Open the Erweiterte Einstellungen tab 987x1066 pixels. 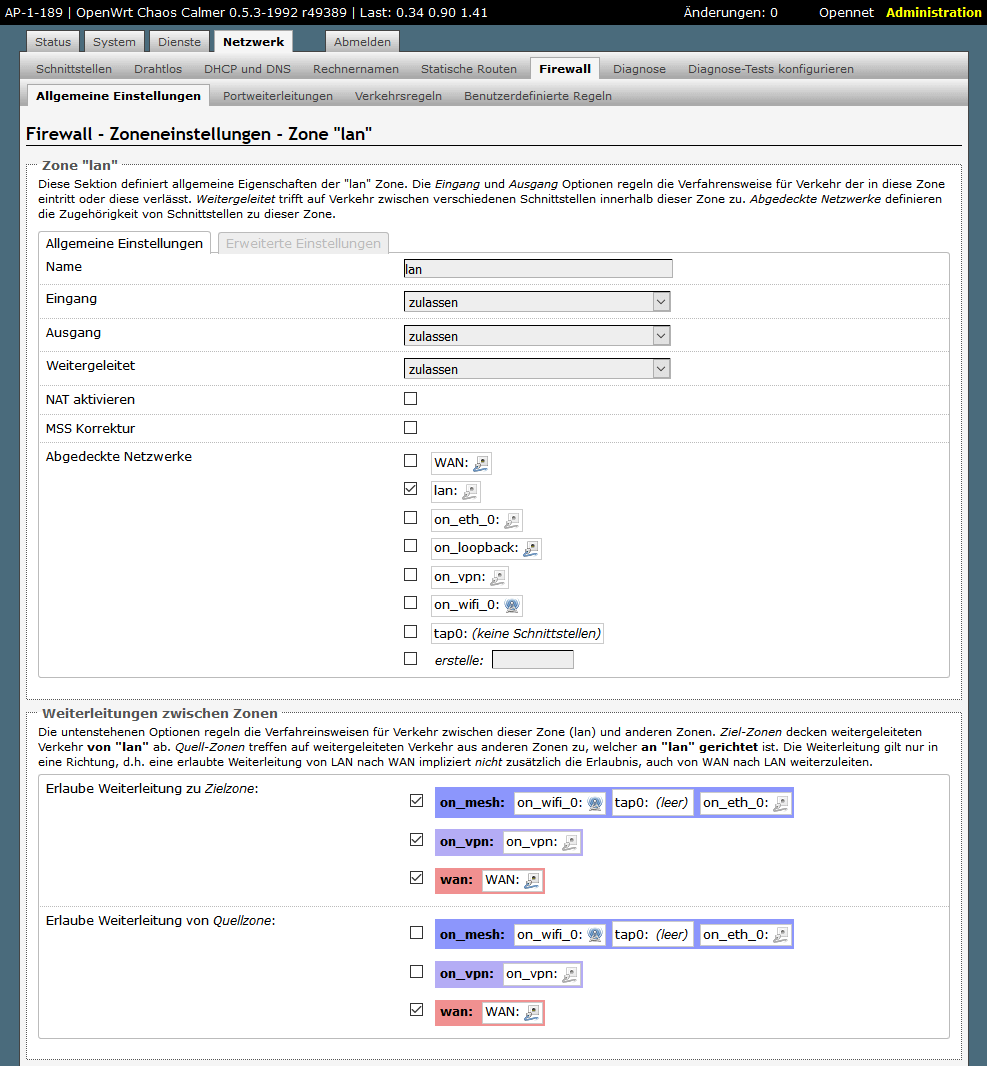point(303,243)
